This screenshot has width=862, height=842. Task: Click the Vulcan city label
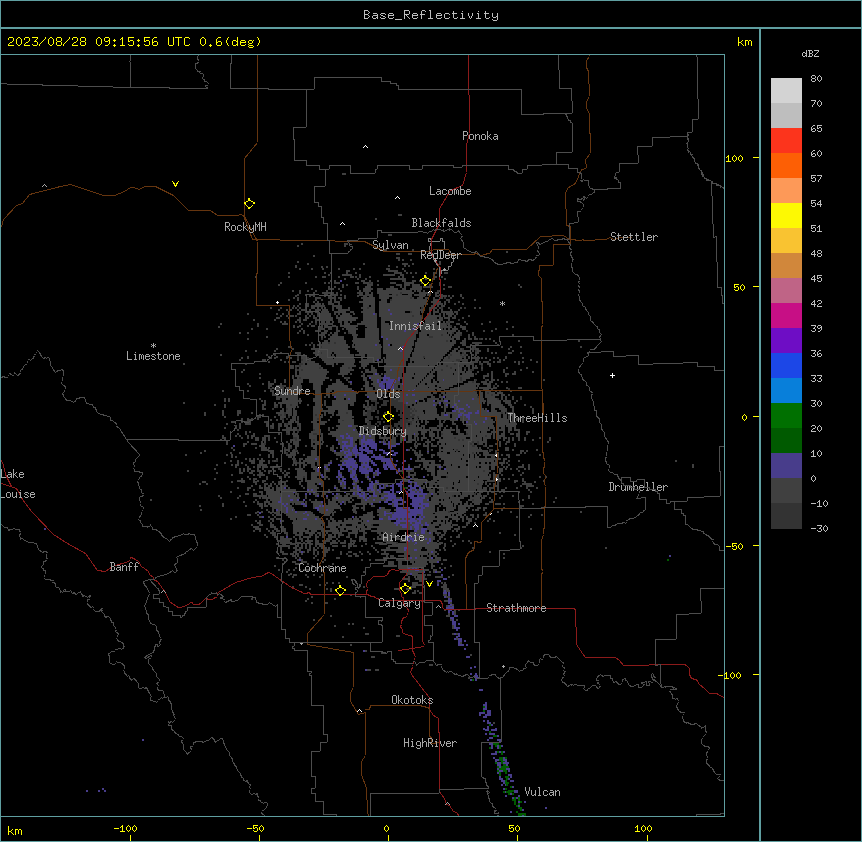(542, 792)
